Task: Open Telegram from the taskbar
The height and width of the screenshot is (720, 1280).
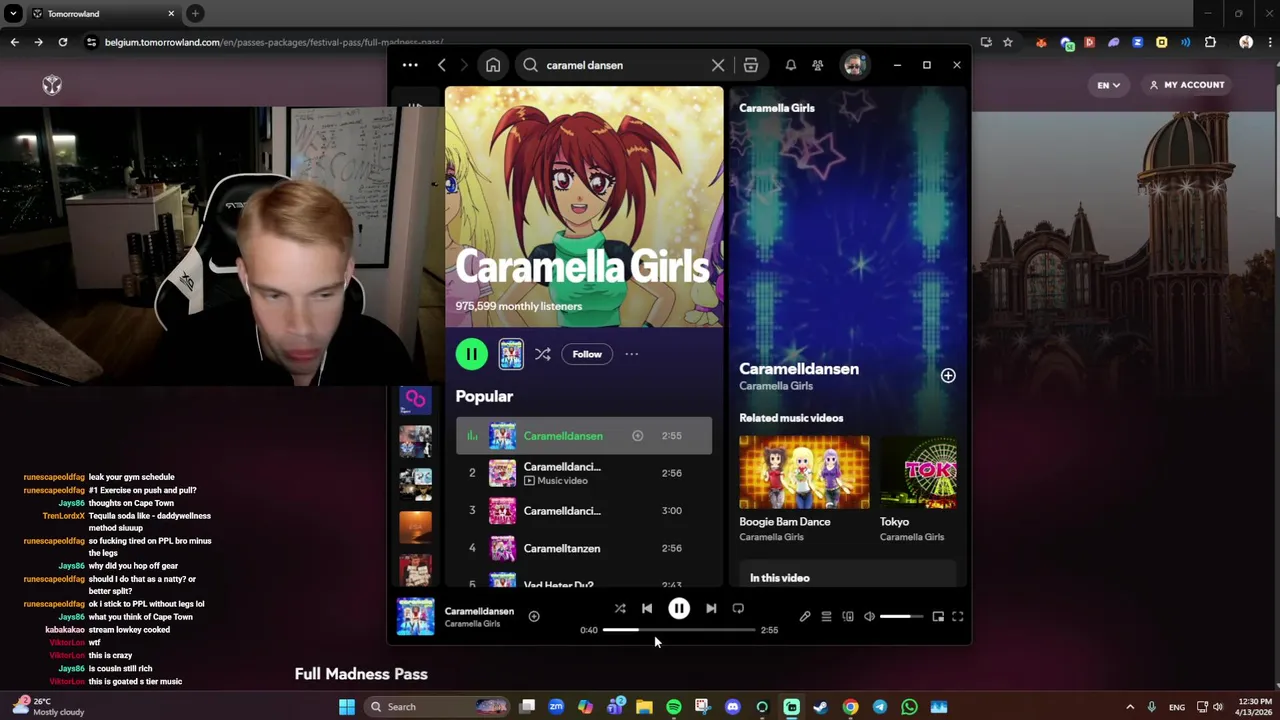Action: pyautogui.click(x=880, y=707)
